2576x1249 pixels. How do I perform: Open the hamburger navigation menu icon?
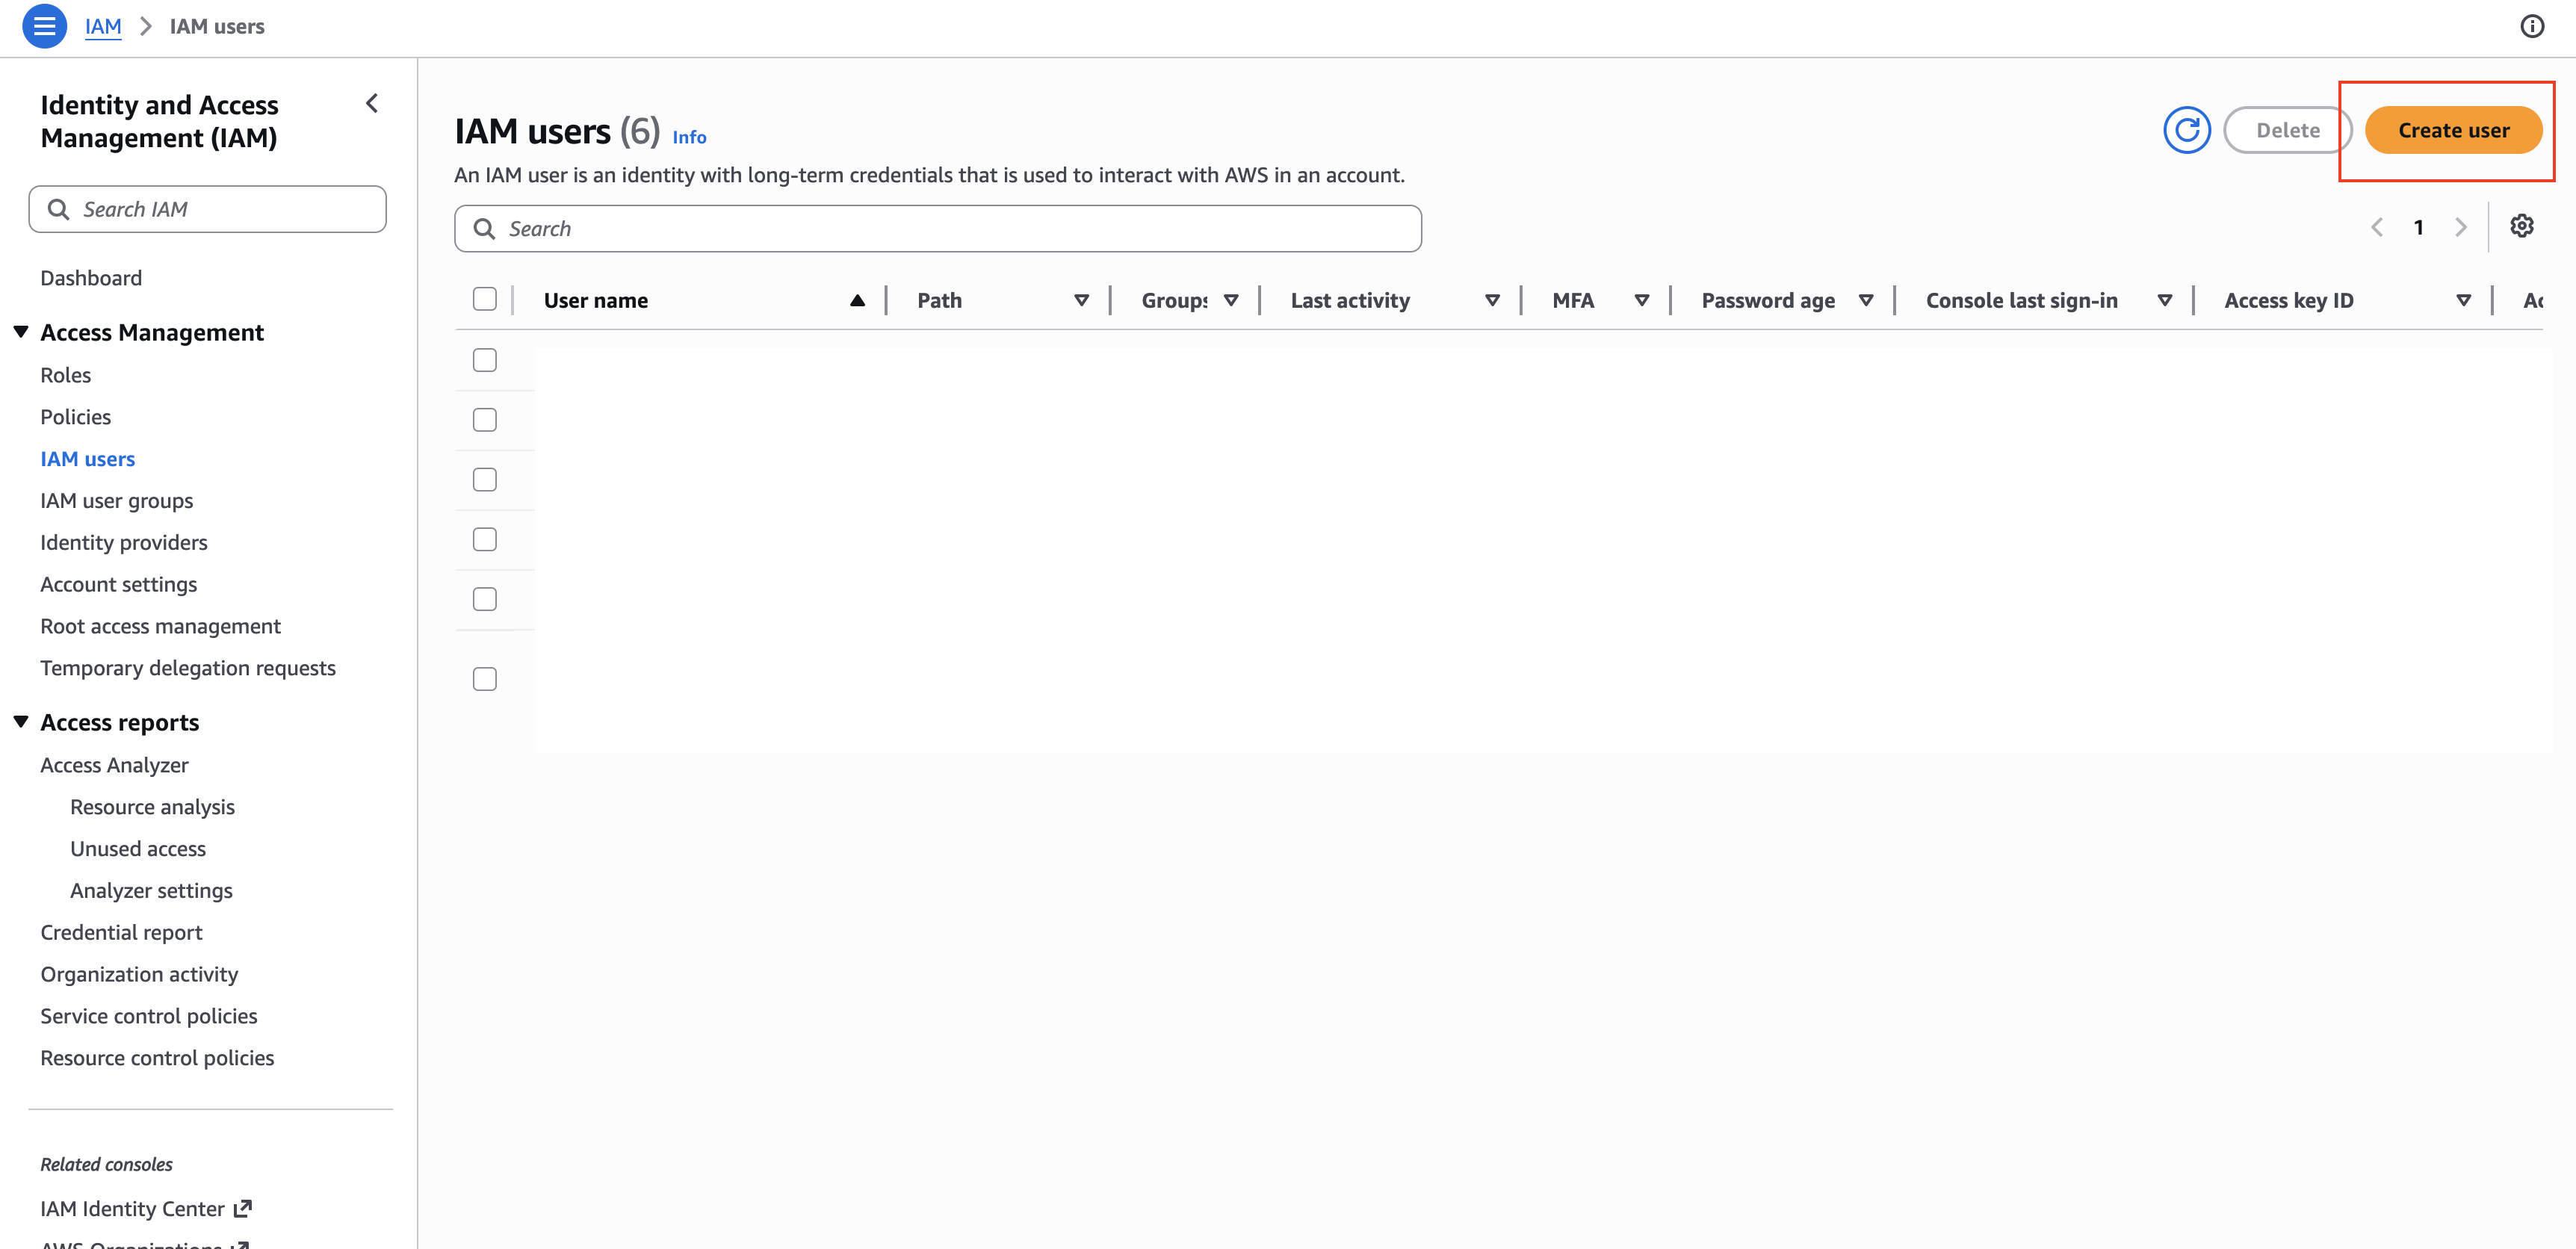[44, 26]
